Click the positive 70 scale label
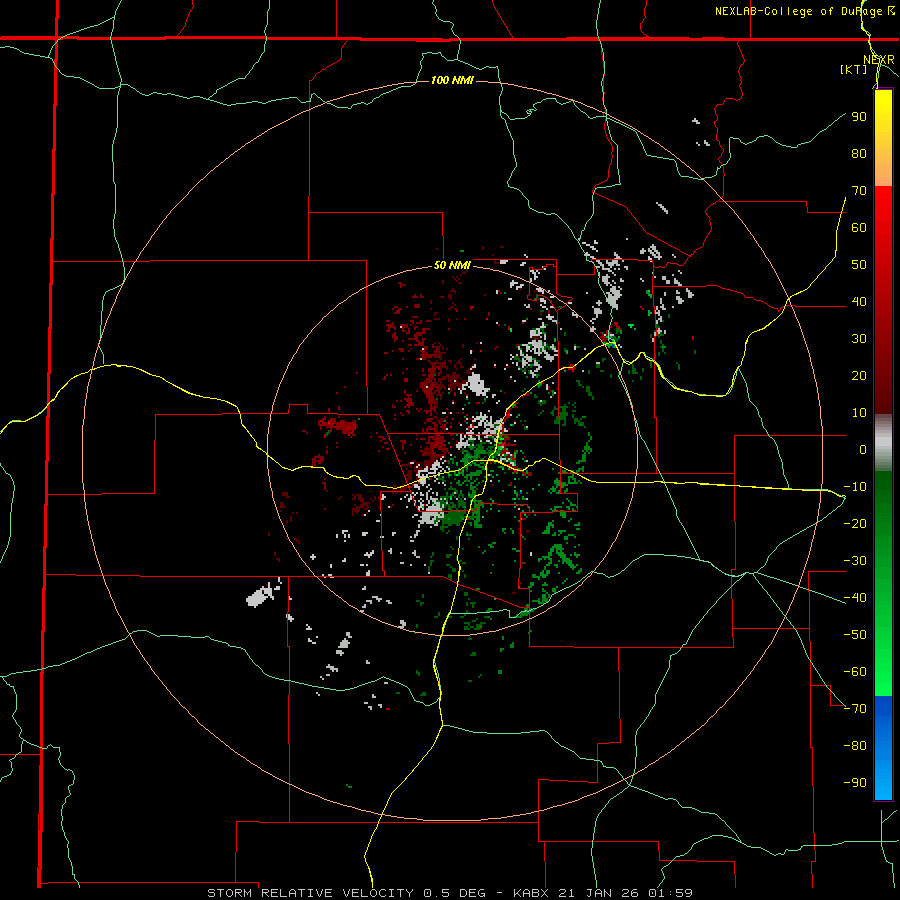This screenshot has width=900, height=900. (859, 191)
